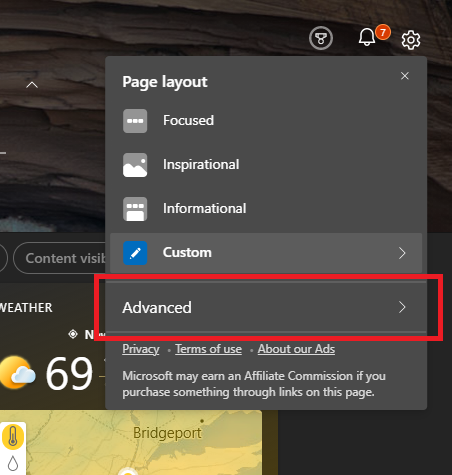Open the Terms of use link
Image resolution: width=452 pixels, height=475 pixels.
(209, 349)
